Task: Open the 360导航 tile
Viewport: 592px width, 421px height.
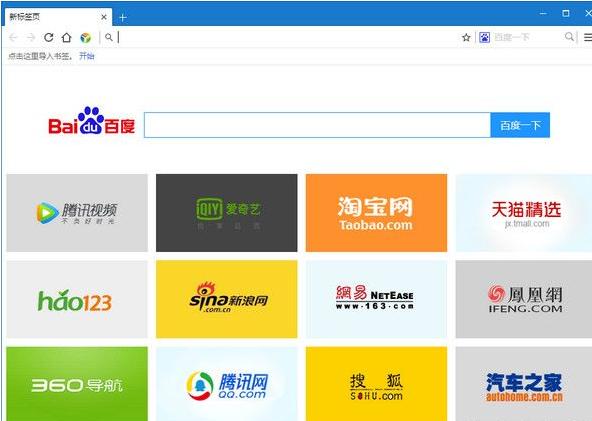Action: [77, 384]
